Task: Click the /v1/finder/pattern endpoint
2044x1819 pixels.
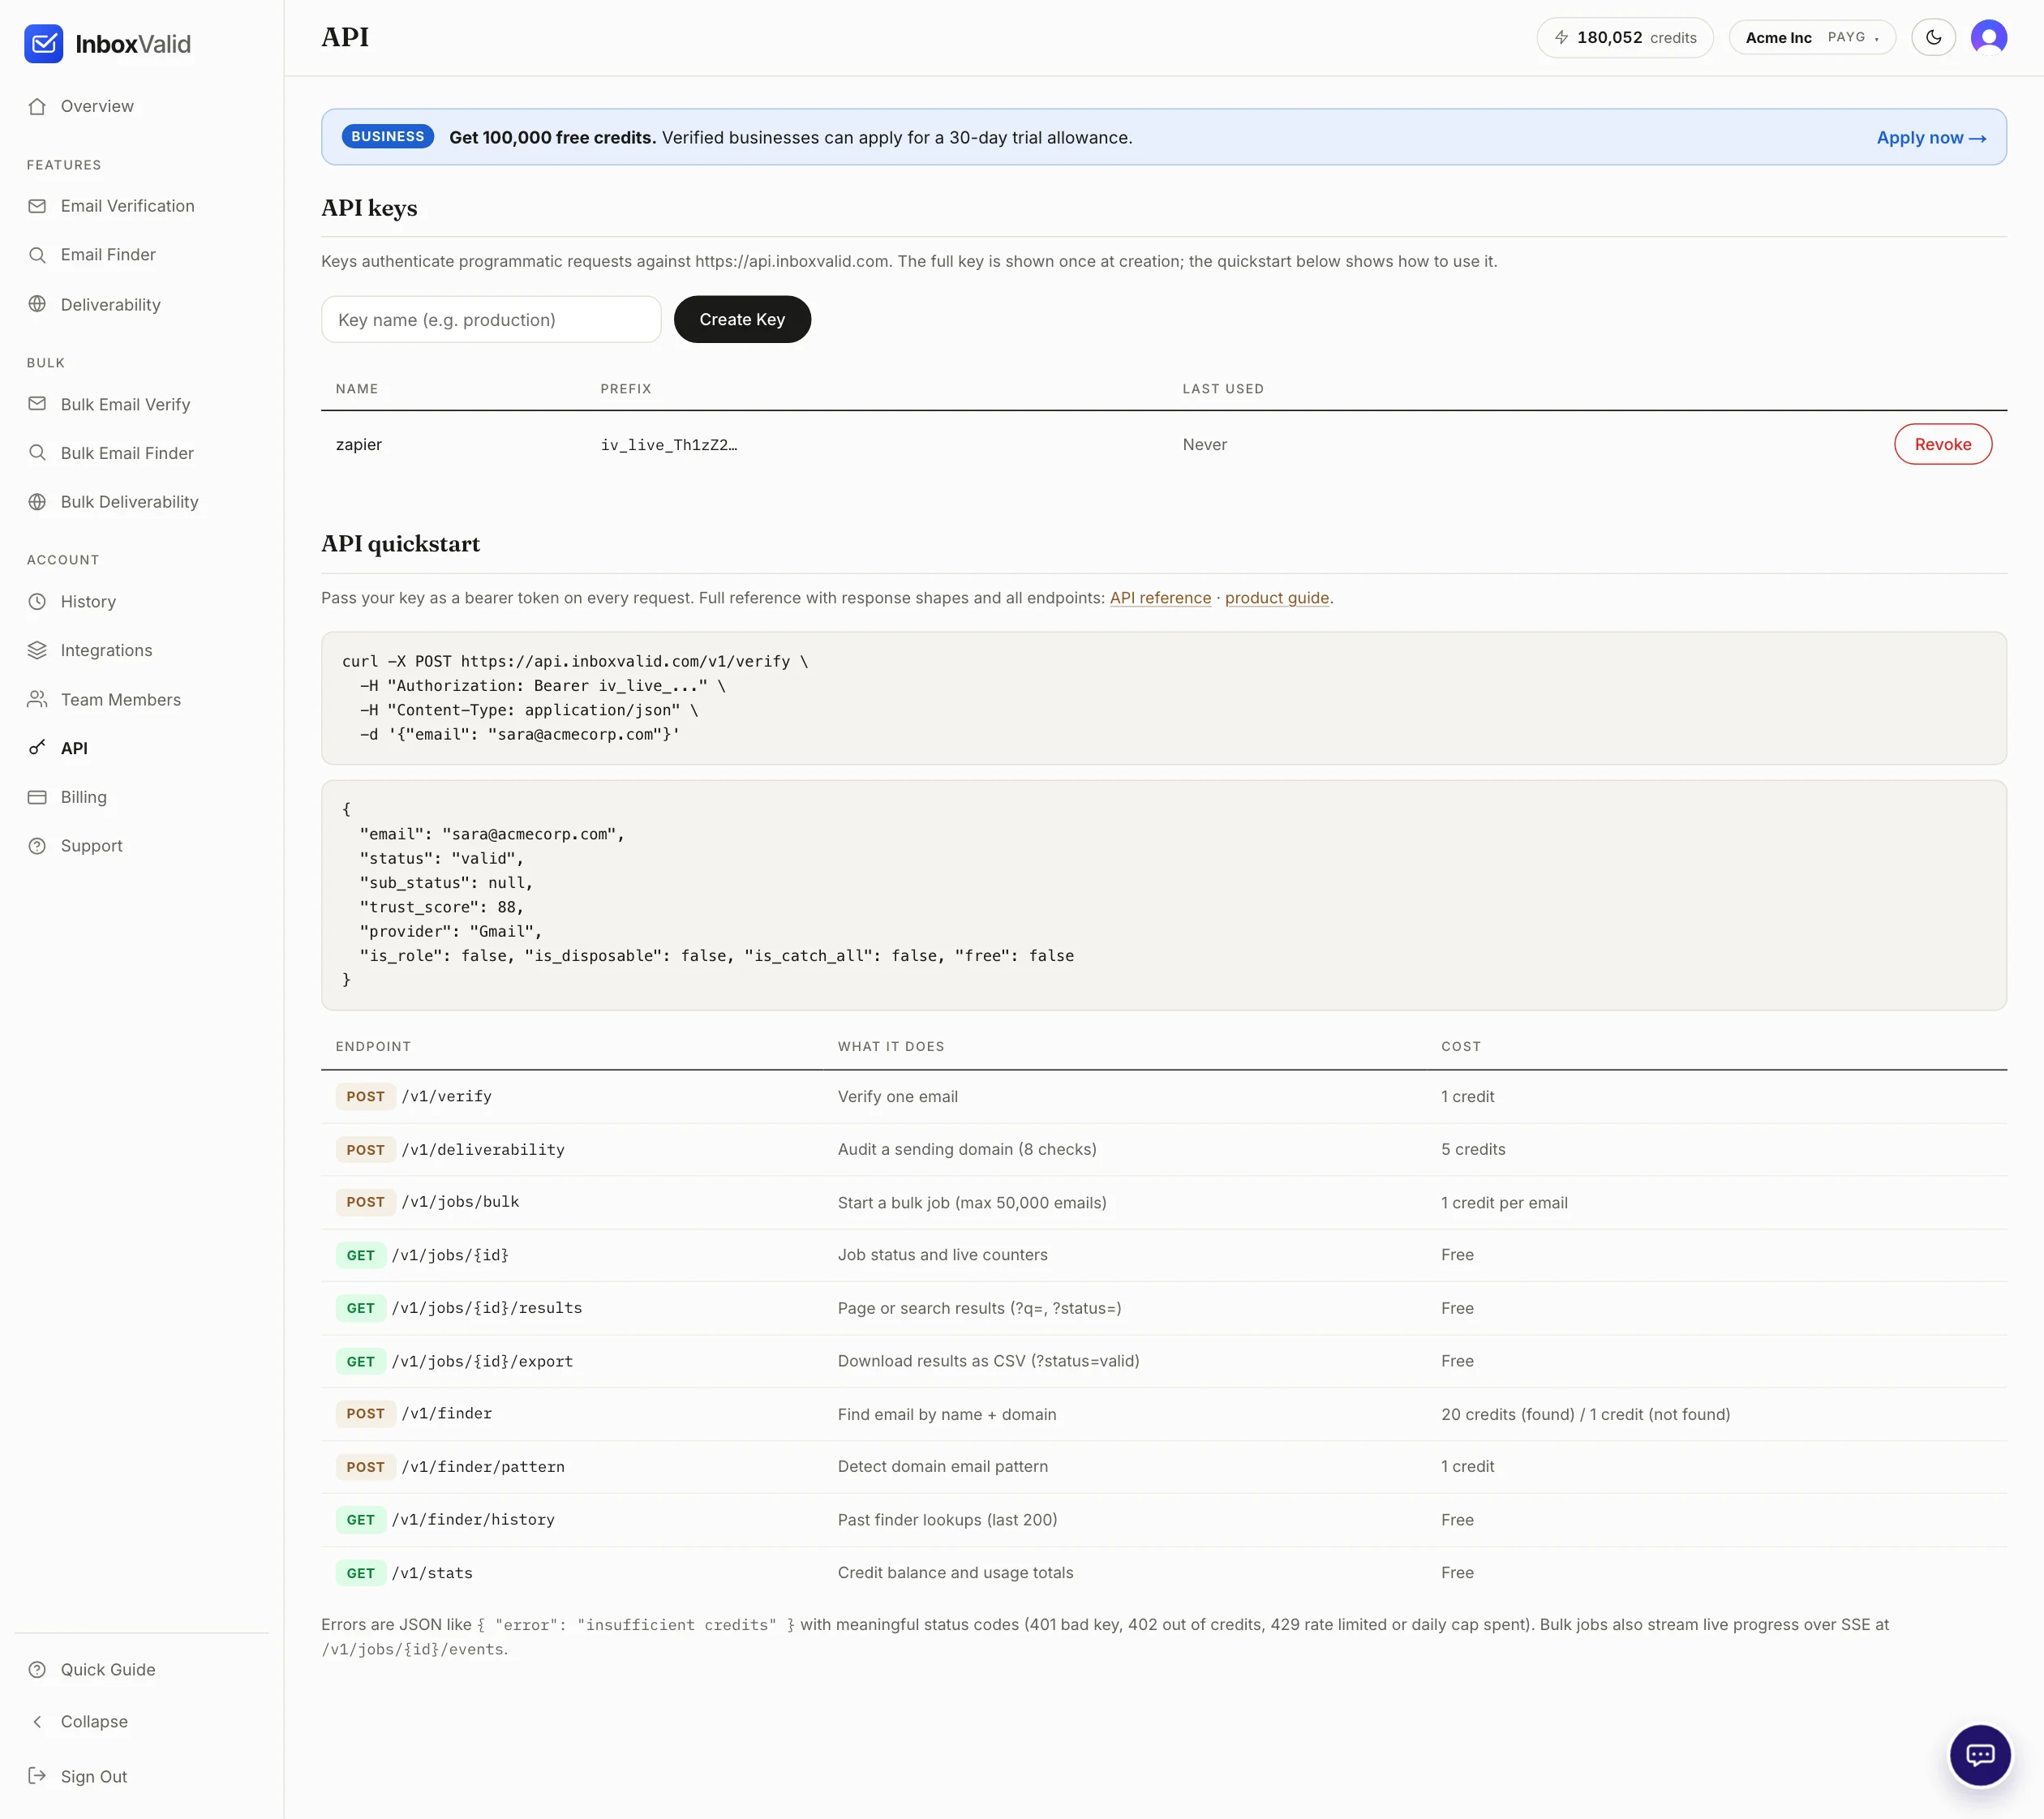Action: pyautogui.click(x=483, y=1467)
